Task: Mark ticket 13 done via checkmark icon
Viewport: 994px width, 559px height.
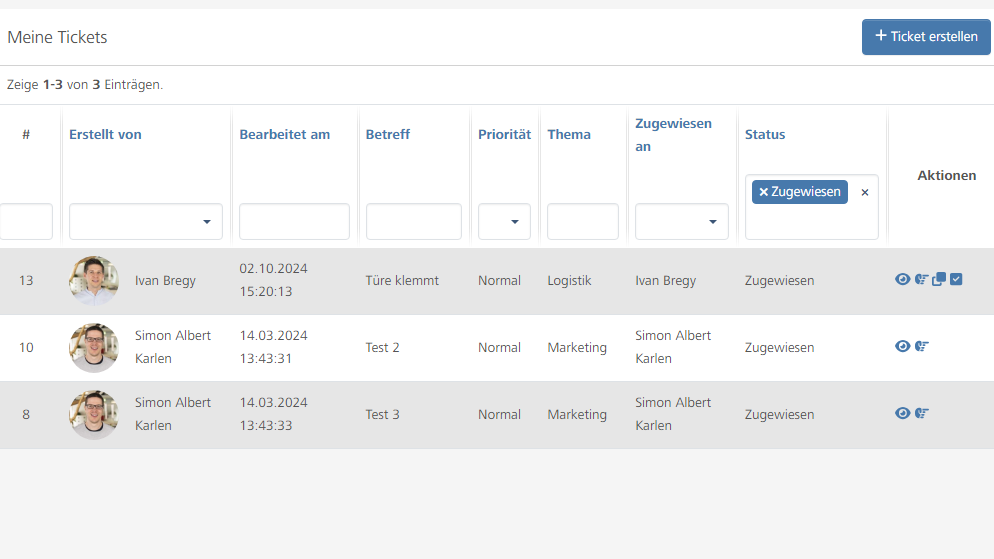Action: [x=956, y=280]
